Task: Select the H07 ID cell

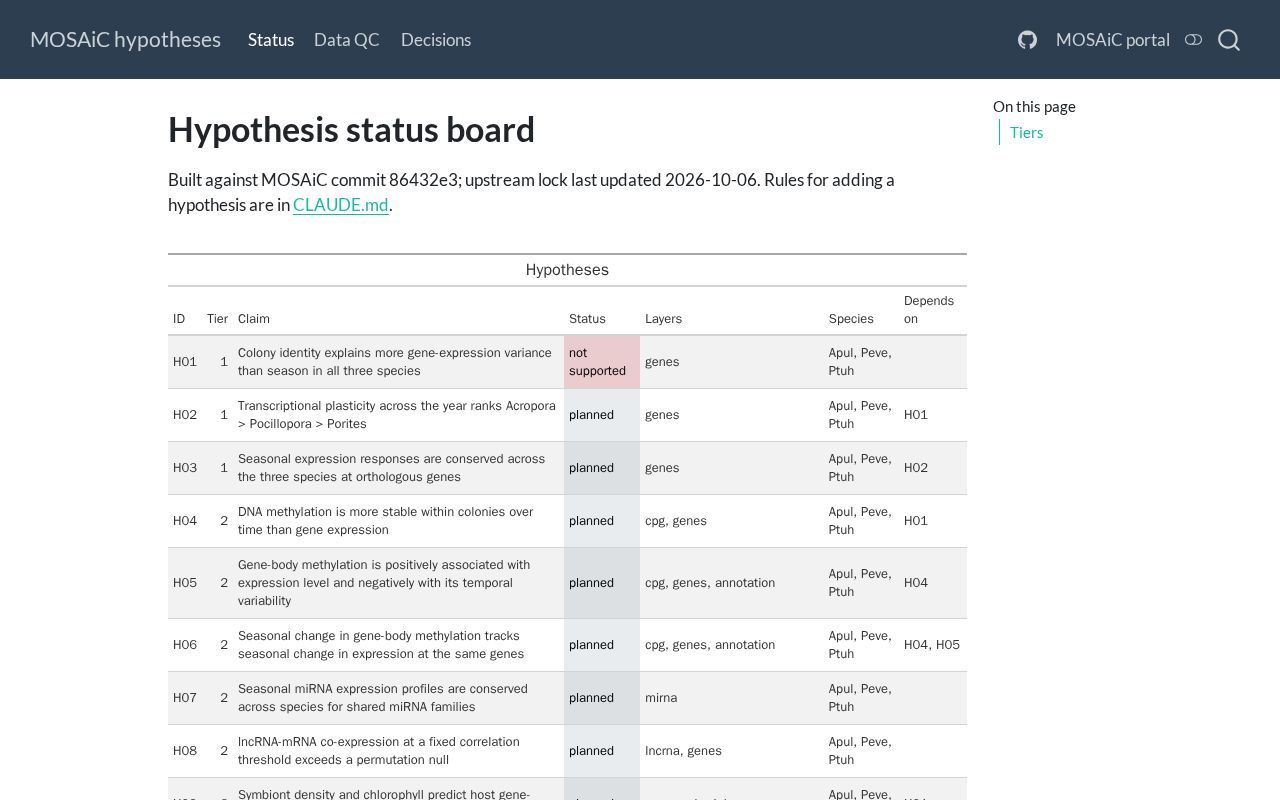Action: tap(185, 698)
